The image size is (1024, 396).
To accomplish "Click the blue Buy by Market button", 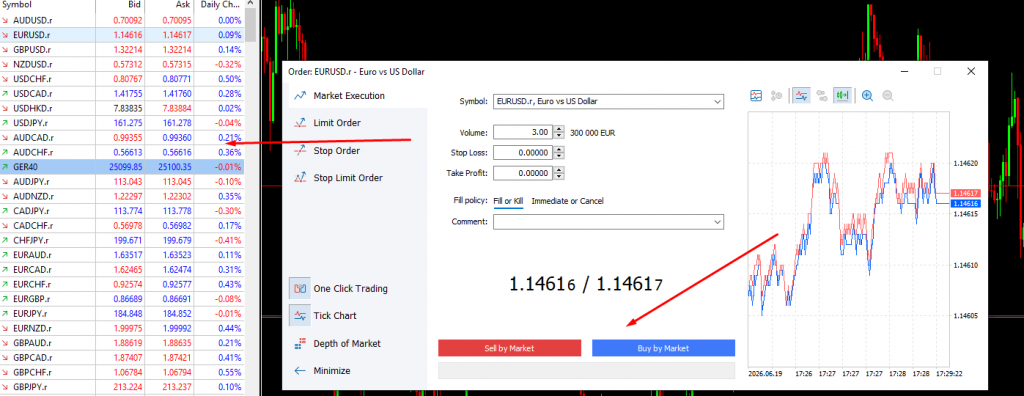I will (664, 348).
